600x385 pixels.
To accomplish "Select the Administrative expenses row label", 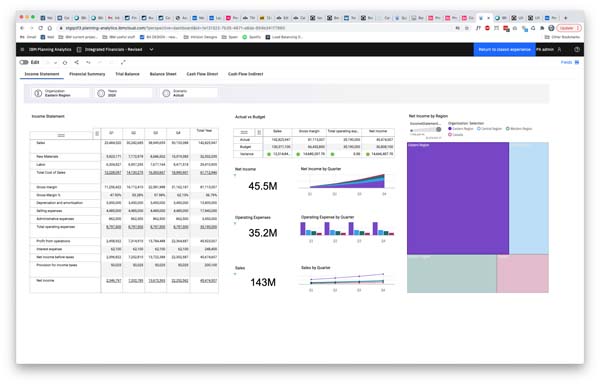I will pos(55,219).
